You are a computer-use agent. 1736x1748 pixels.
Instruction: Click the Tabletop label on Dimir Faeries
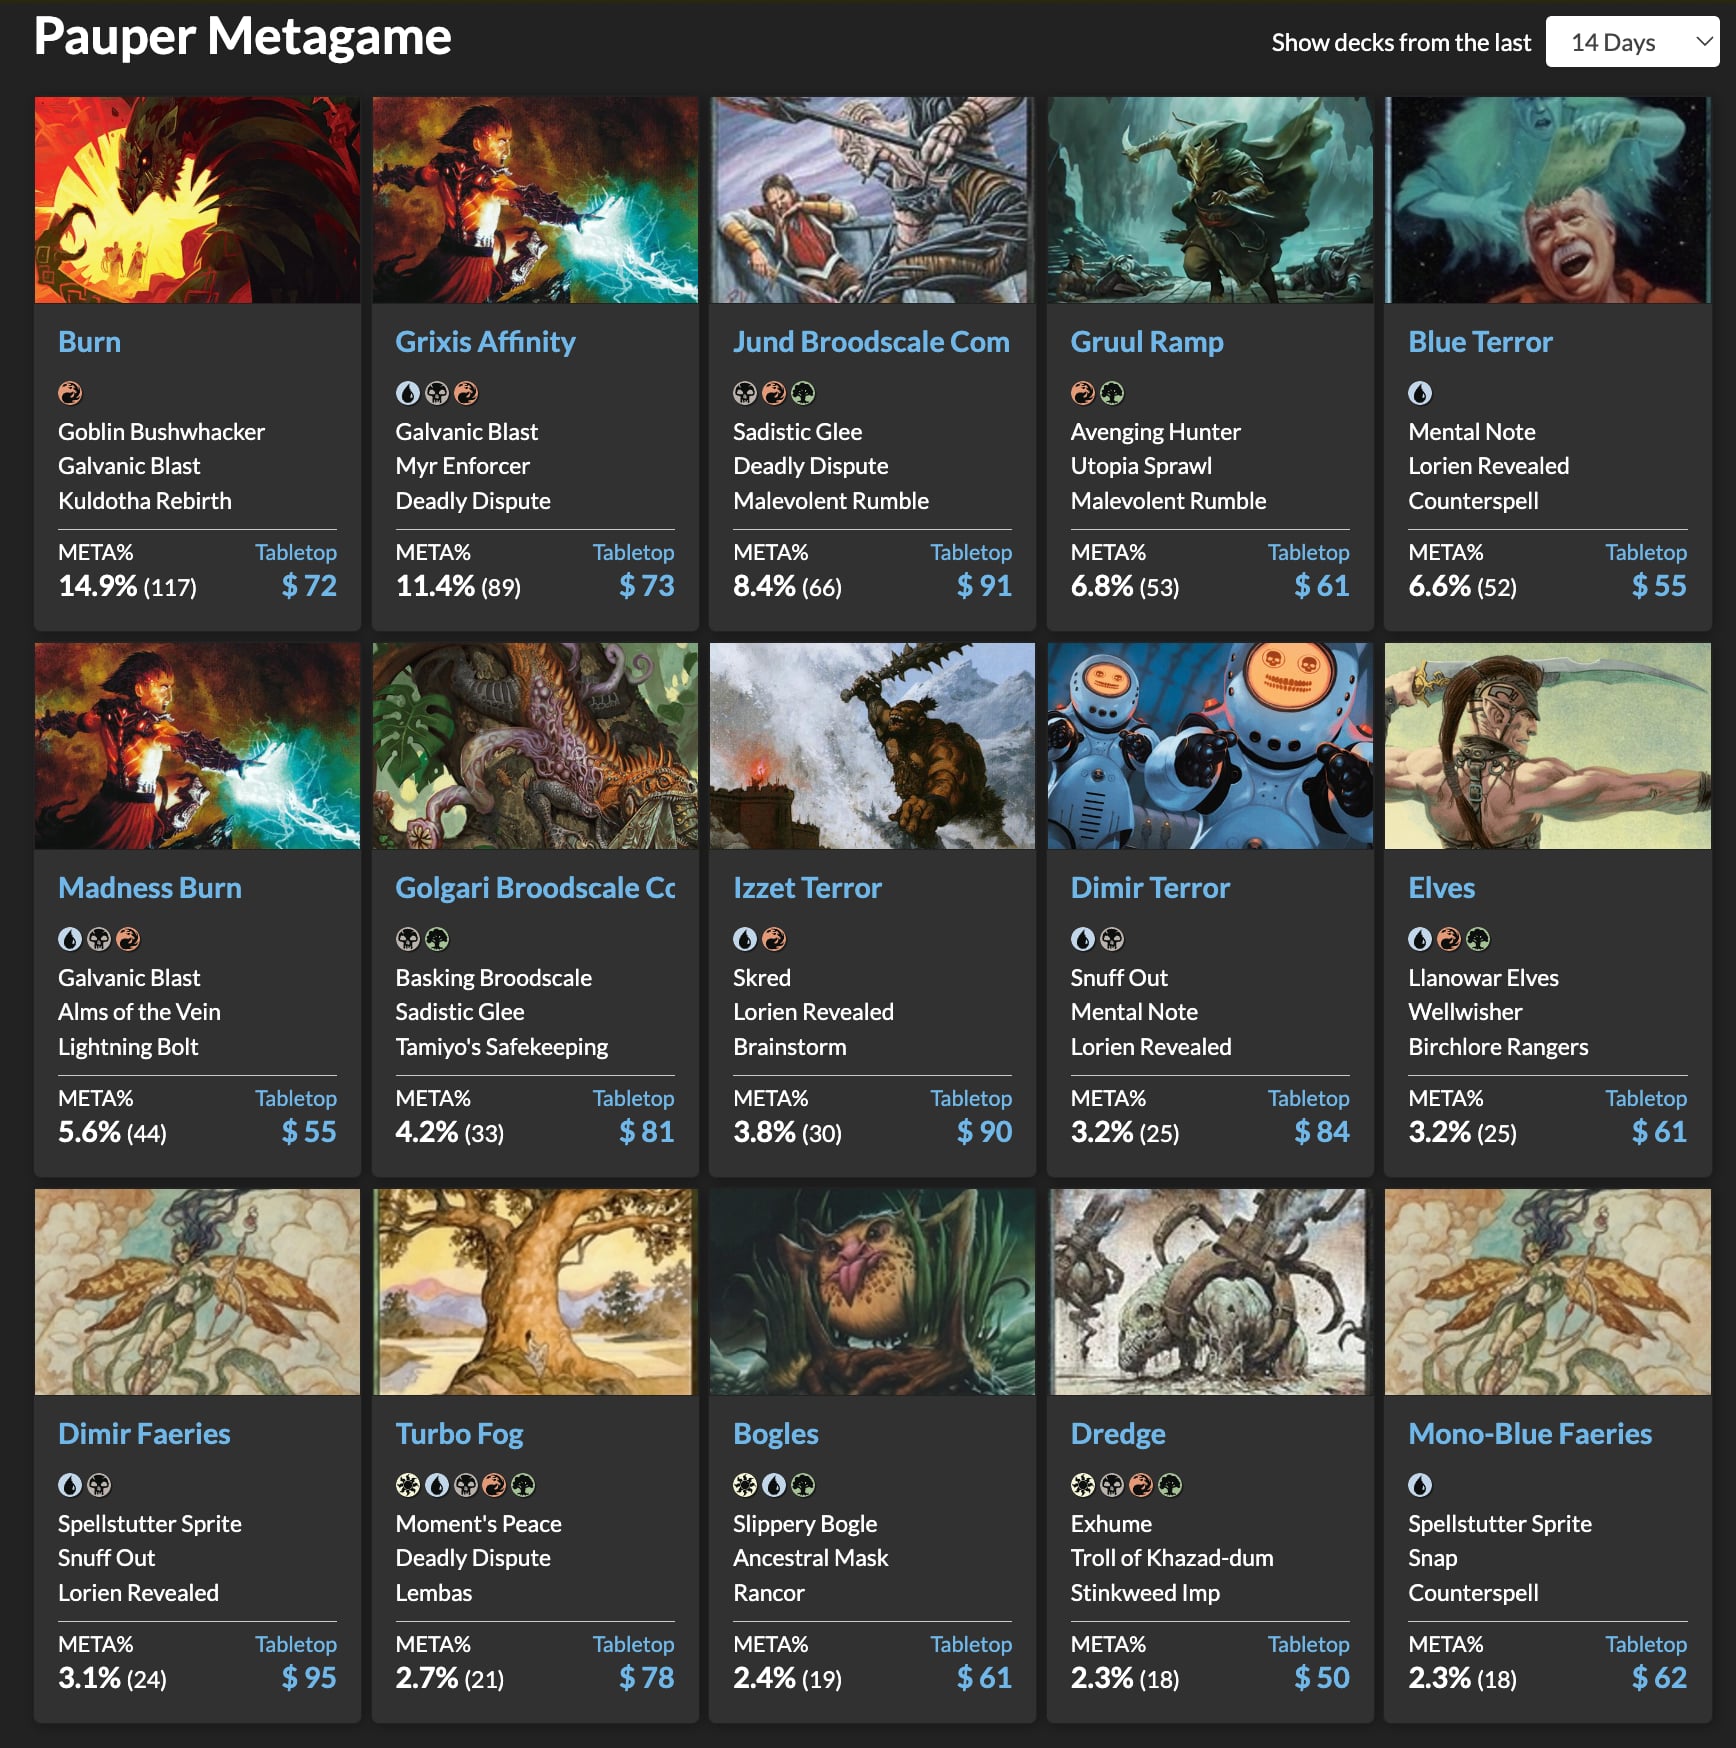(295, 1644)
